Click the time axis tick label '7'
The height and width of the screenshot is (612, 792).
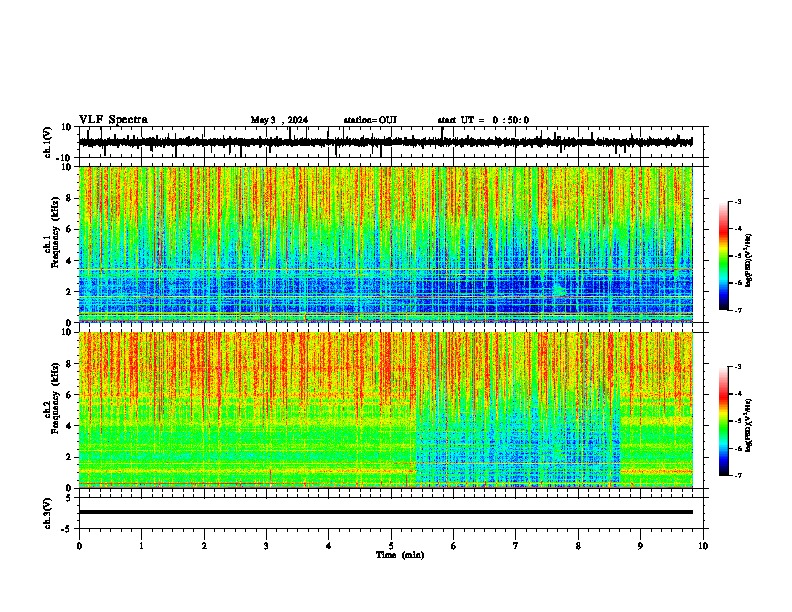tap(516, 546)
